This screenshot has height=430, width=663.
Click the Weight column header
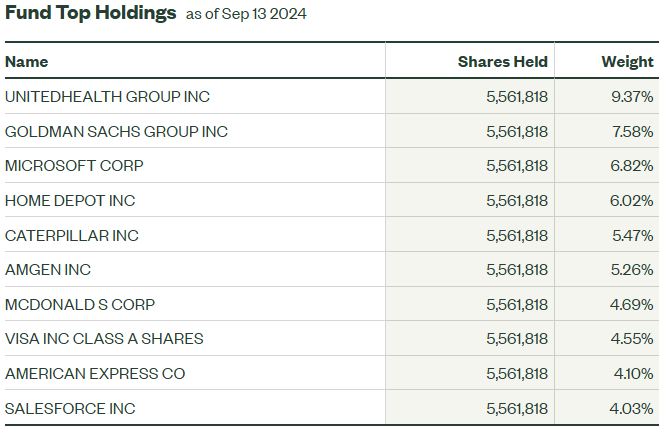627,62
